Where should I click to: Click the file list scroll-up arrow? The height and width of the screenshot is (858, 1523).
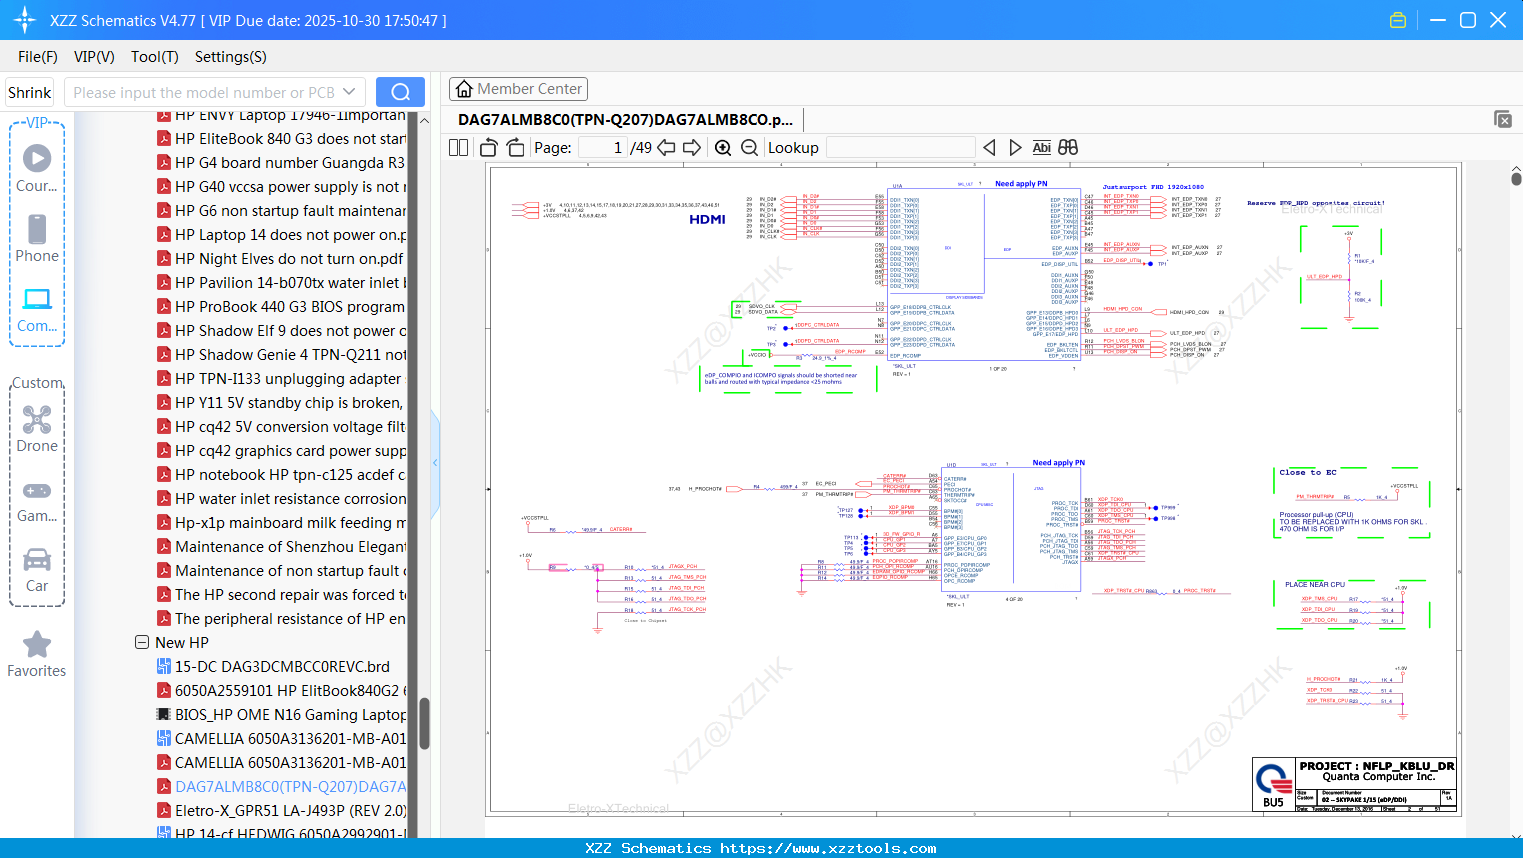pos(424,120)
